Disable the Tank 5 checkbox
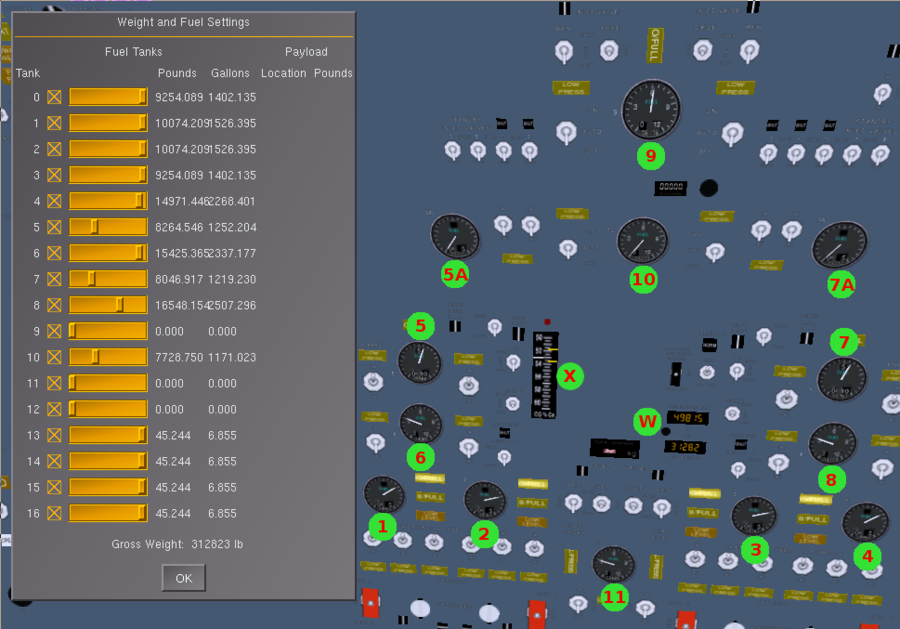900x629 pixels. [x=54, y=227]
